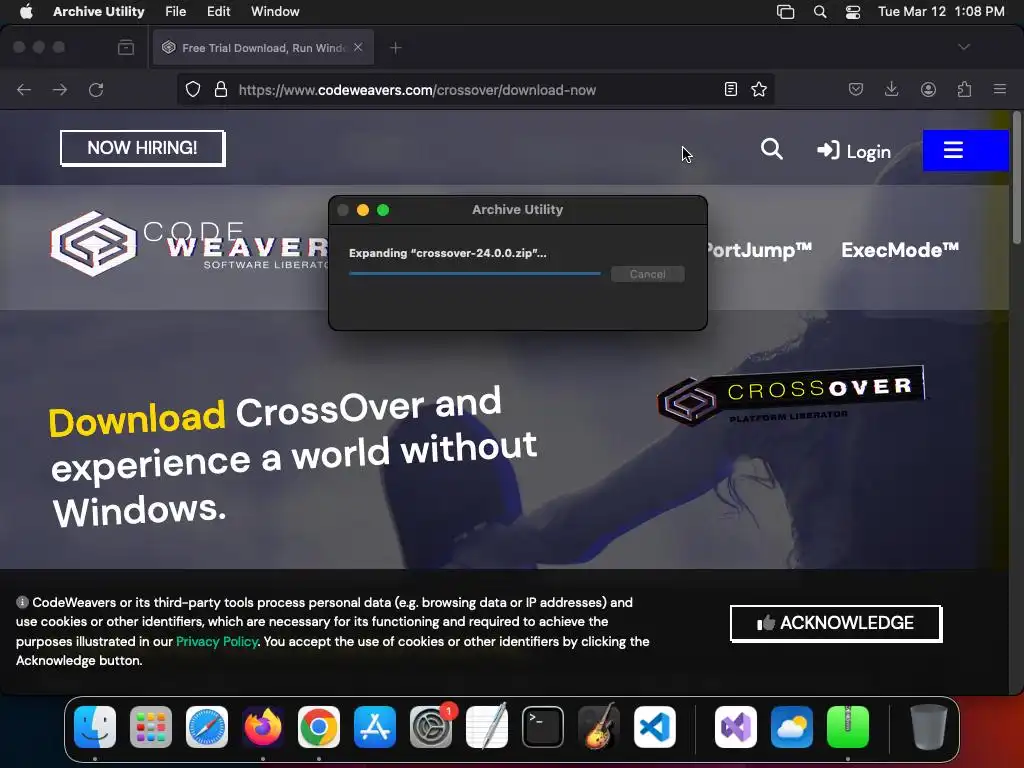Open the Firefox account icon
The image size is (1024, 768).
928,89
